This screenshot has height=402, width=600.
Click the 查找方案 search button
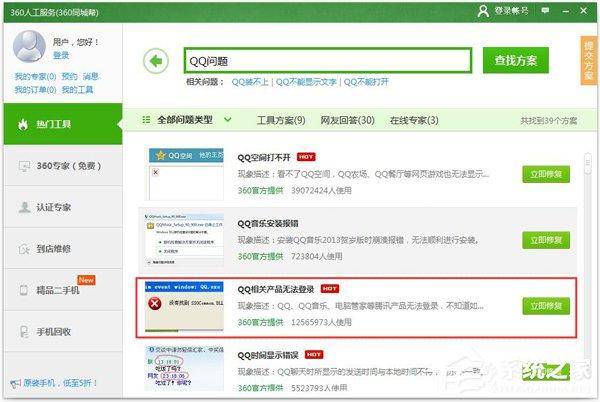[515, 60]
